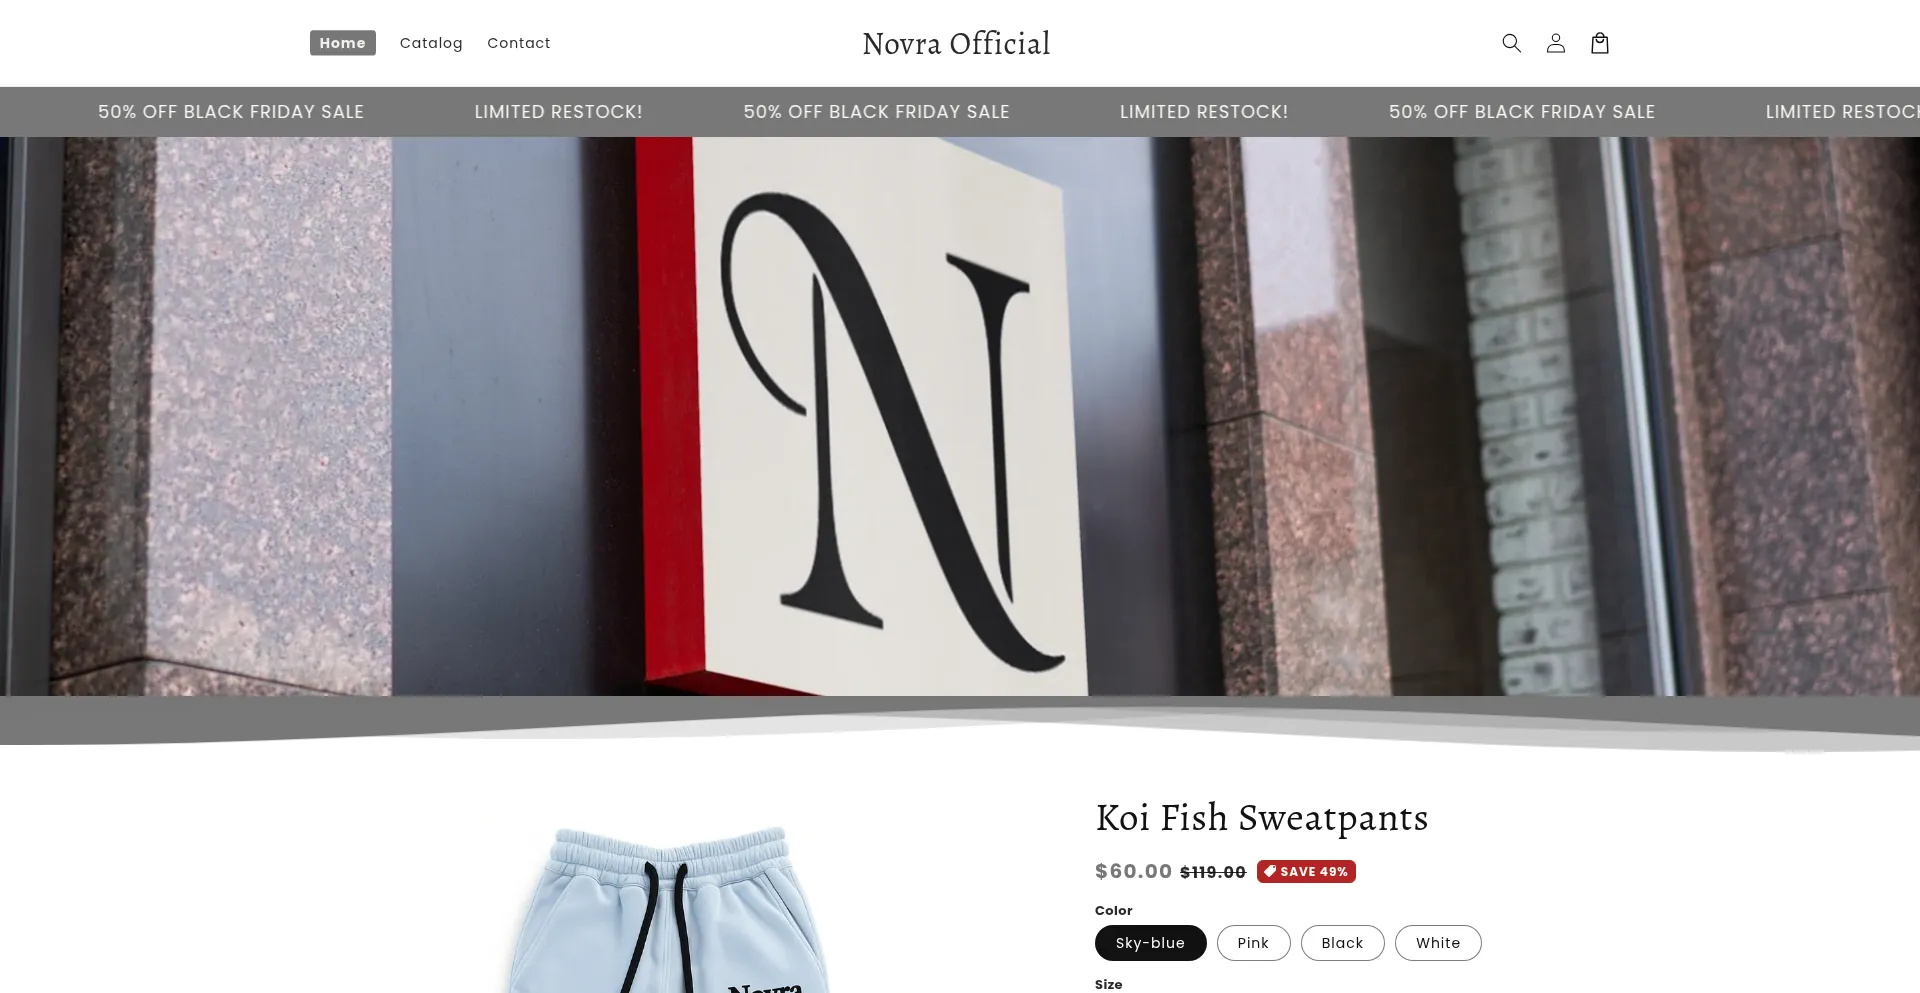Screen dimensions: 1920x993
Task: Choose the White color variant
Action: (1438, 943)
